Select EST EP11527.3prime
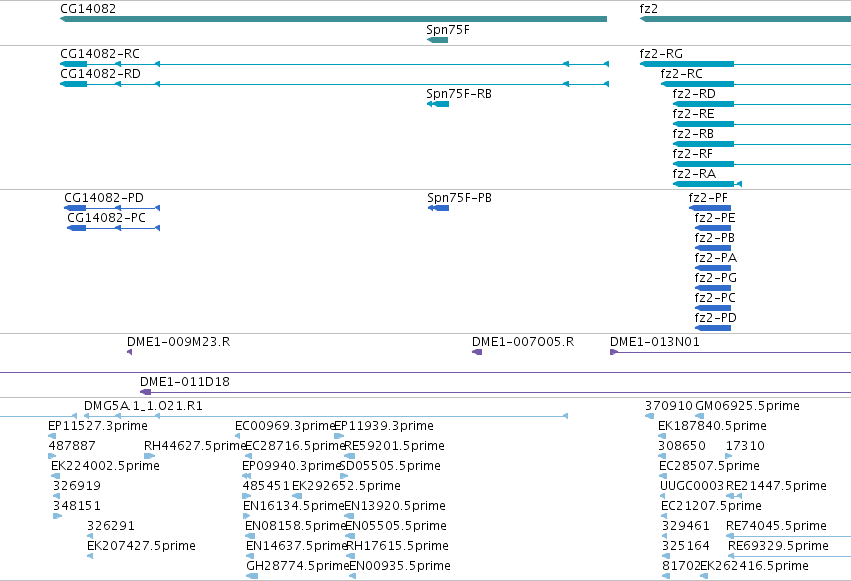The image size is (851, 581). tap(52, 436)
